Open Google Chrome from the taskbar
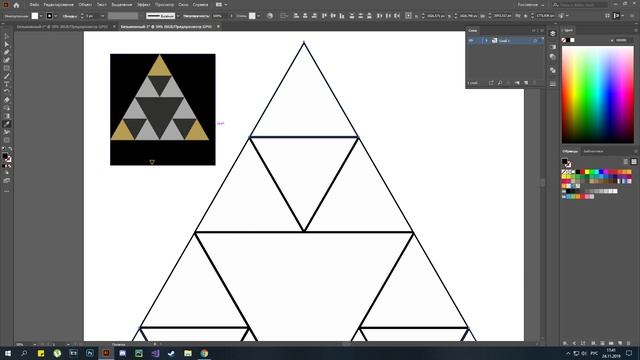This screenshot has height=360, width=640. 204,353
